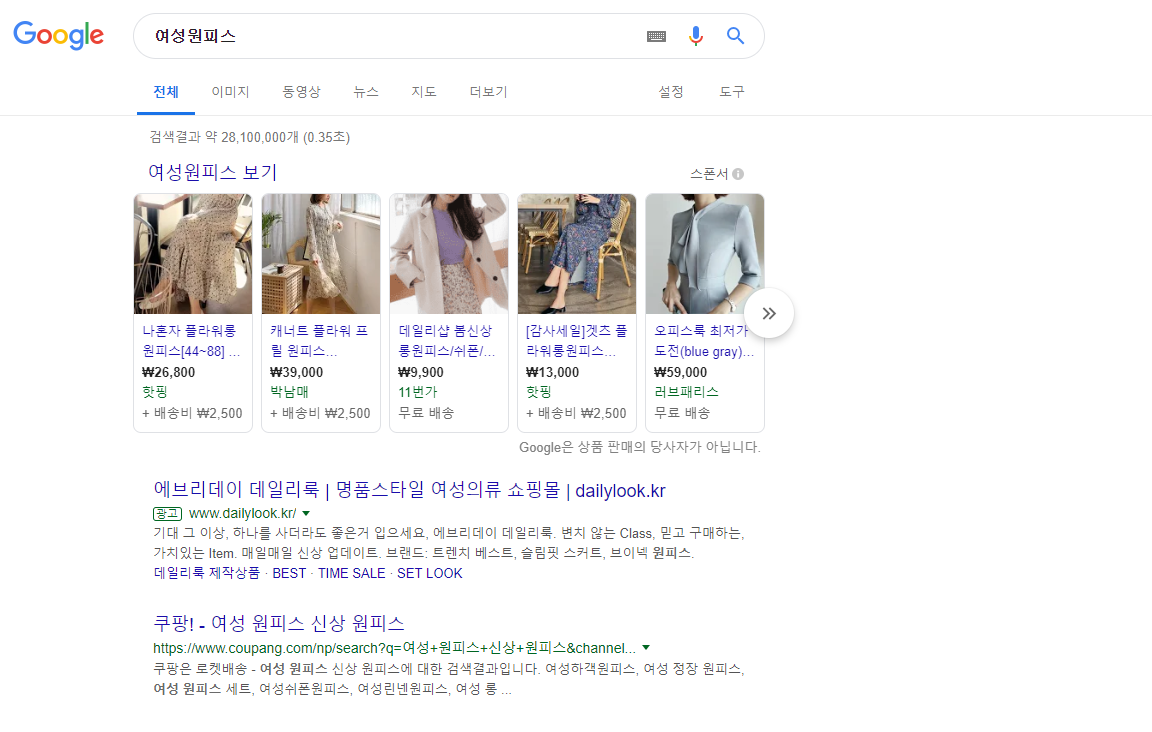
Task: Expand the dropdown arrow beside the coupang.com URL
Action: (x=646, y=647)
